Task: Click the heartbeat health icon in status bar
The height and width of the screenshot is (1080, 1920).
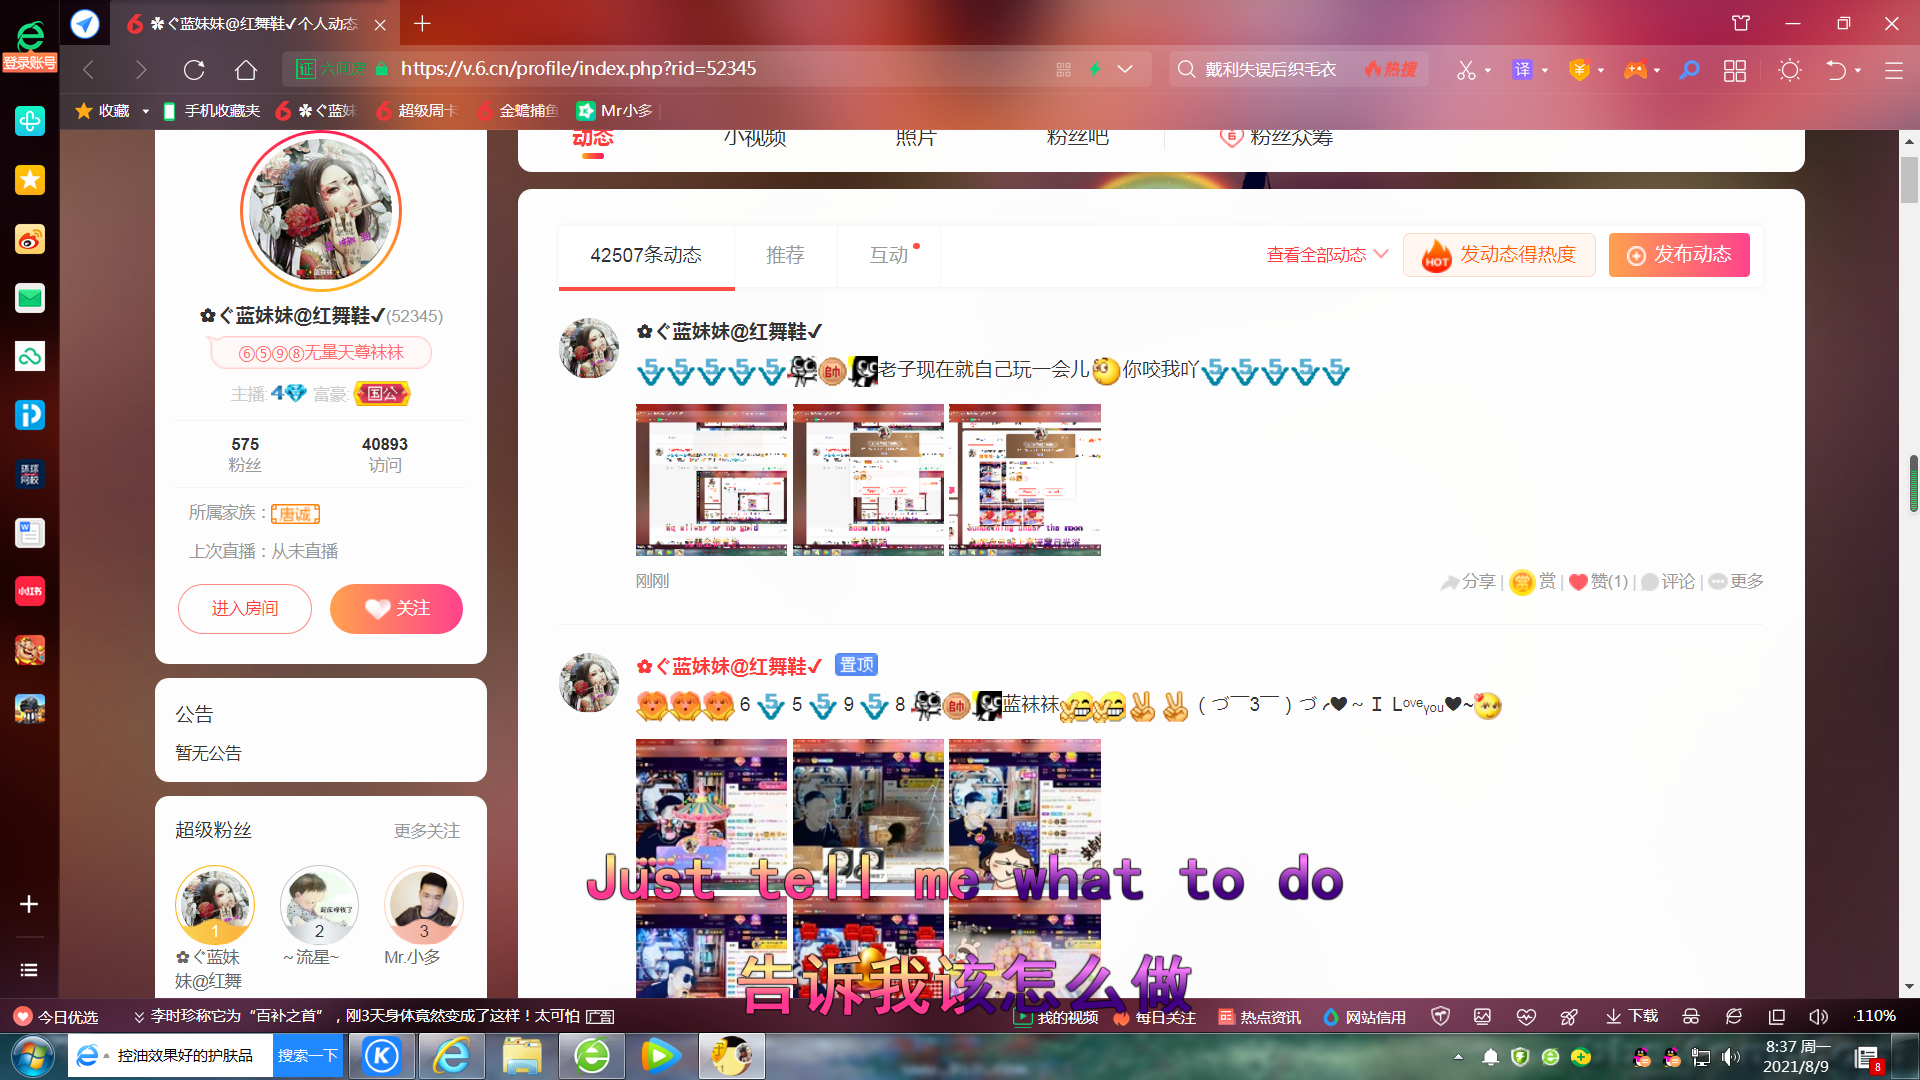Action: click(x=1526, y=1017)
